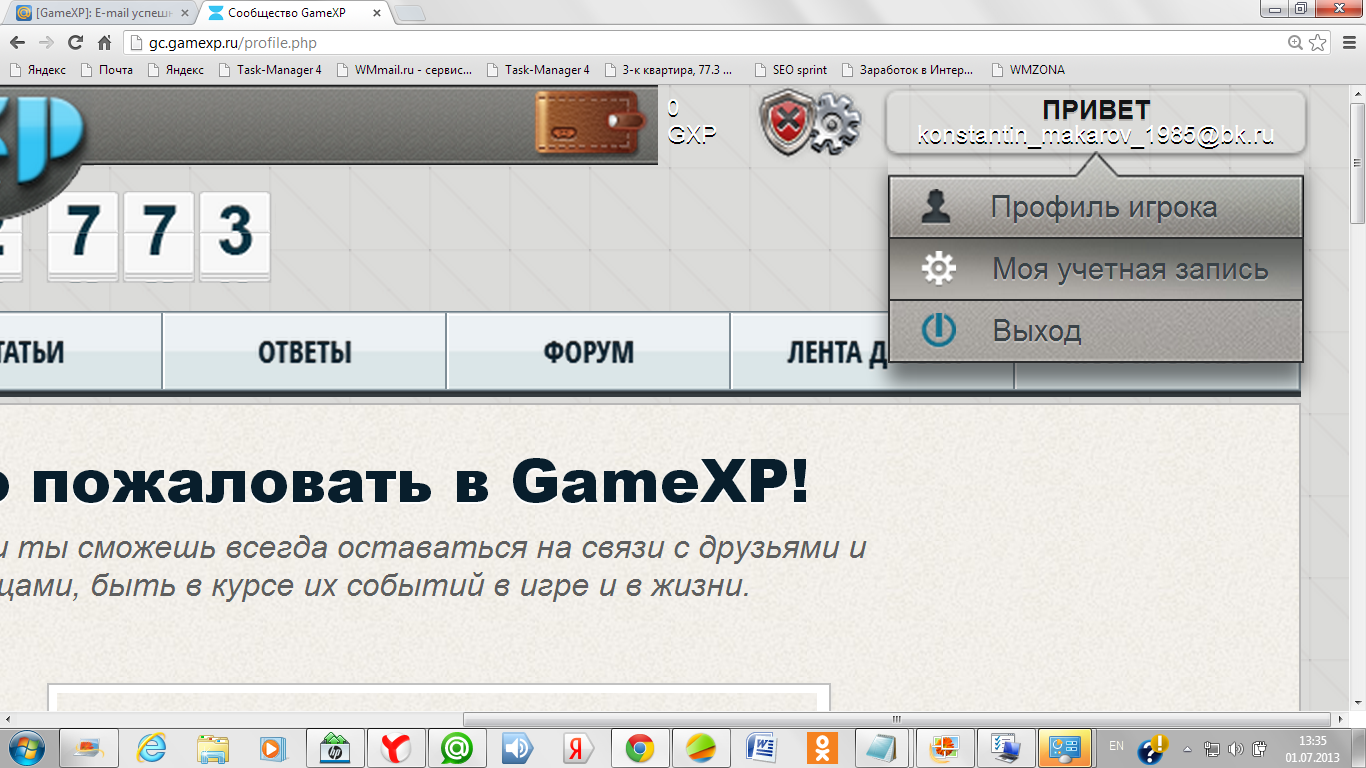Close the [GameXP]: E-mail tab

184,14
